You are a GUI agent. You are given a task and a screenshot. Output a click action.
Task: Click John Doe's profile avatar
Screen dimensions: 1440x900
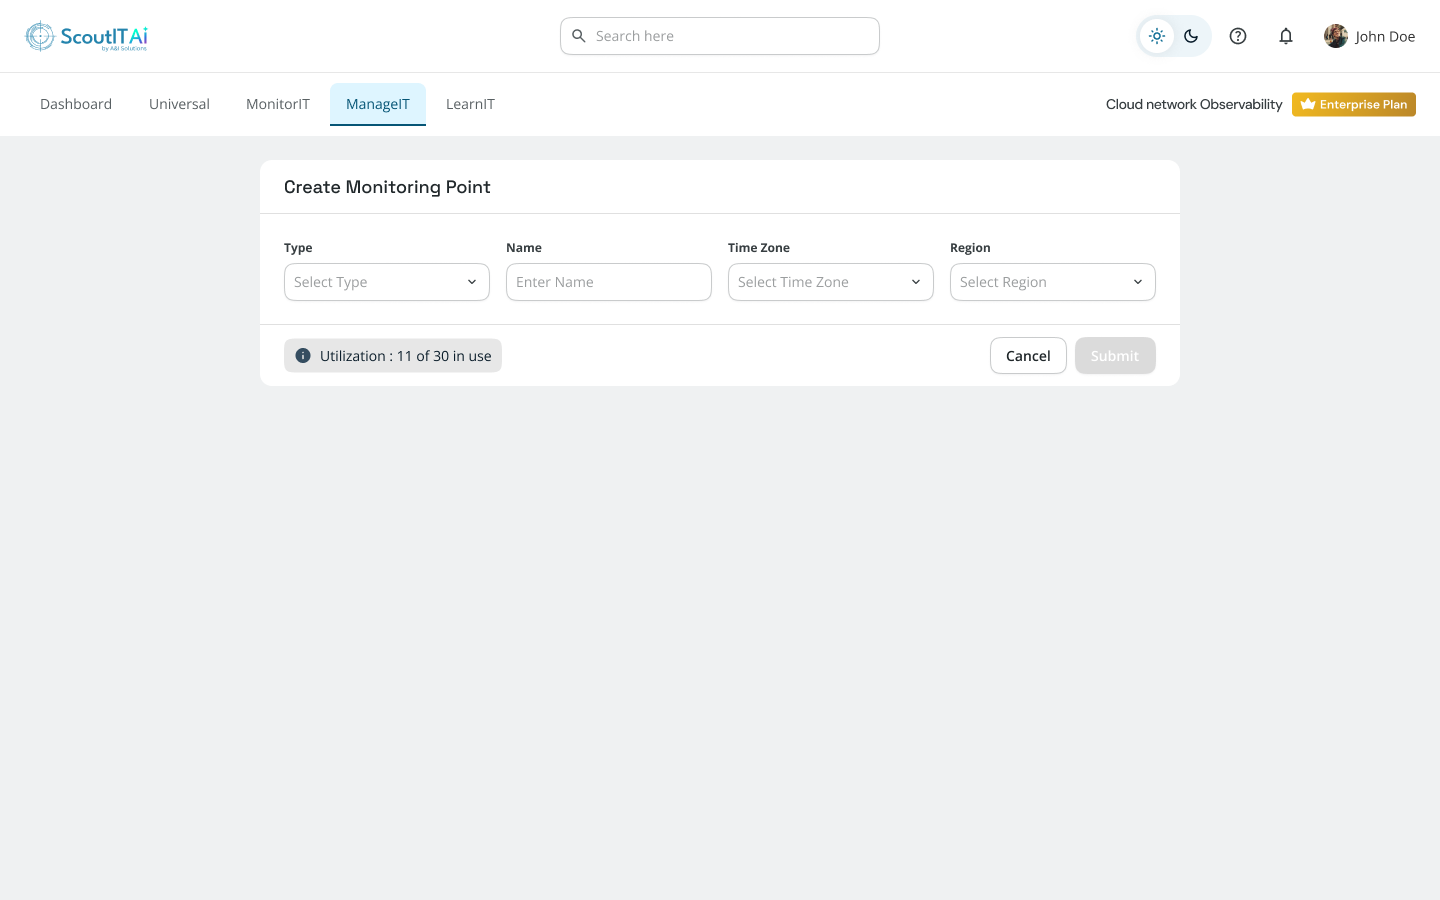[x=1336, y=36]
